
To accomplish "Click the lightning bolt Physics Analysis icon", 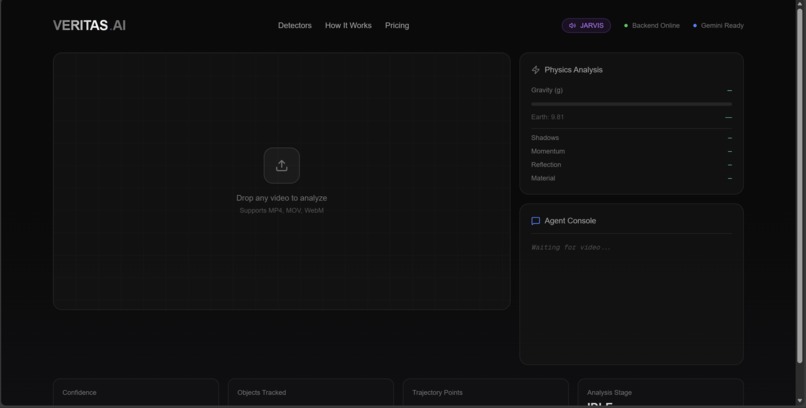I will click(x=536, y=70).
